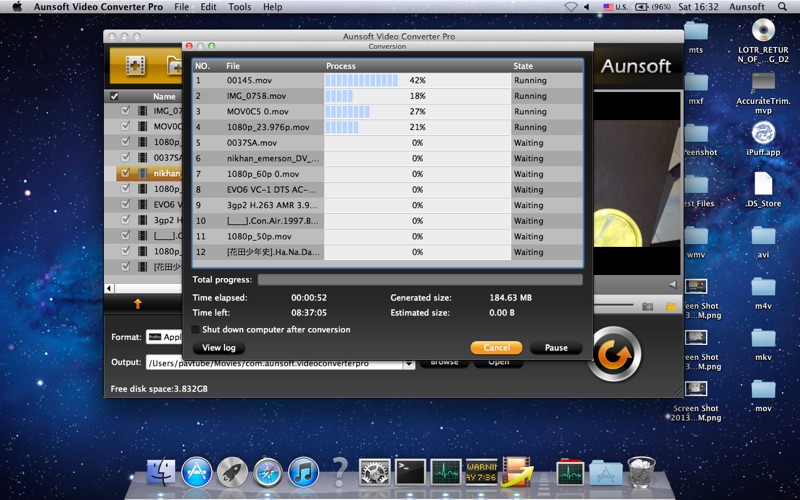Start conversion with the big round convert button
This screenshot has height=500, width=800.
pos(614,354)
